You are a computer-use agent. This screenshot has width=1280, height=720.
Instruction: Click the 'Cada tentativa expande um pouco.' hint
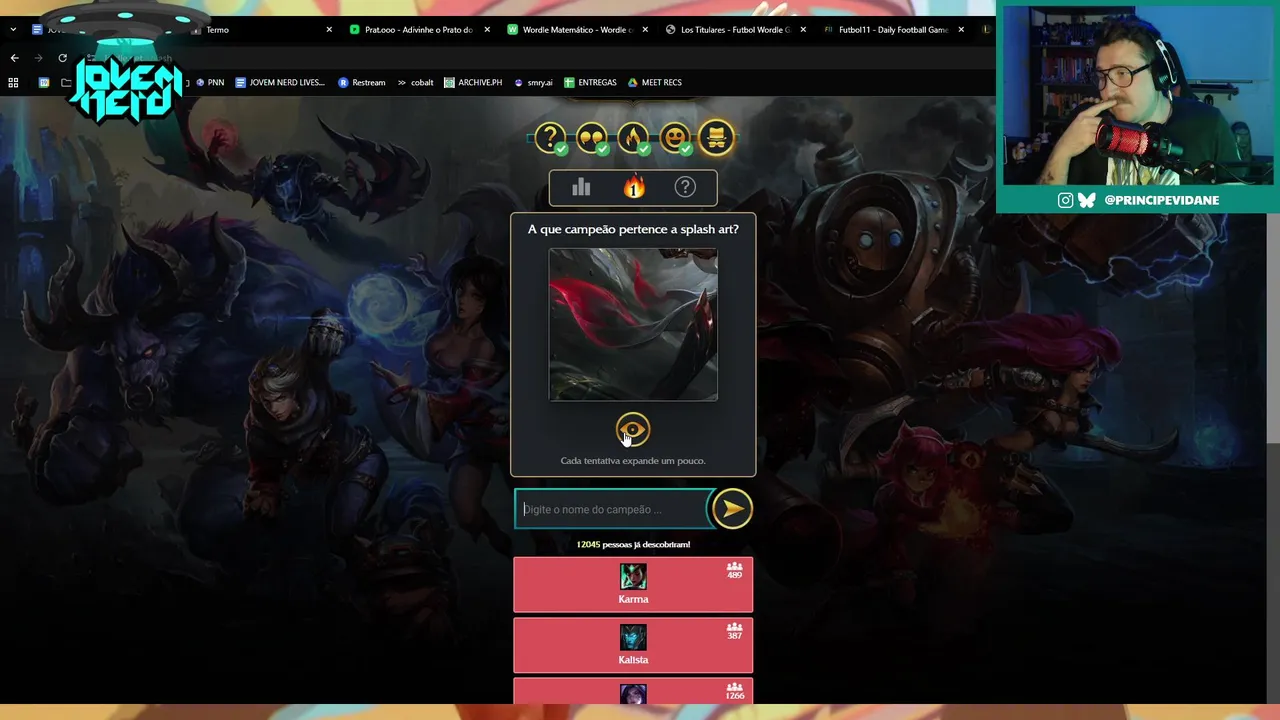coord(633,461)
